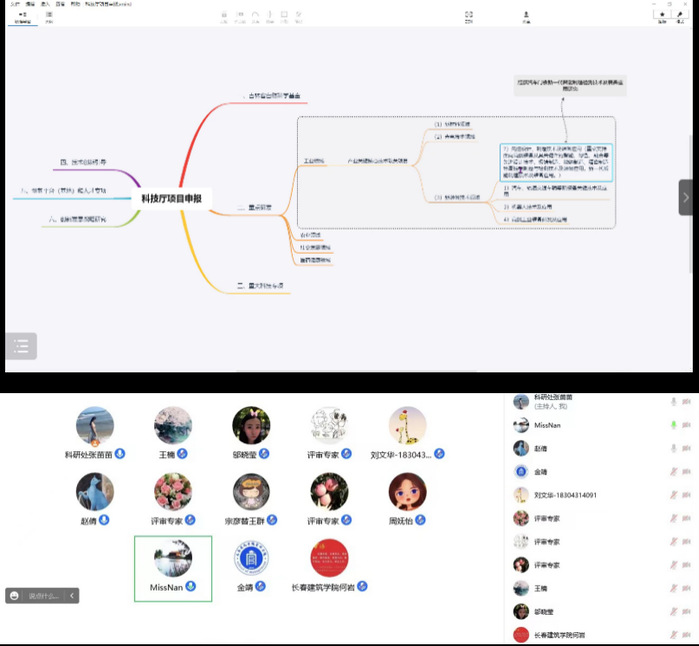Select MissNan's highlighted video tile
Viewport: 699px width, 646px height.
[173, 568]
